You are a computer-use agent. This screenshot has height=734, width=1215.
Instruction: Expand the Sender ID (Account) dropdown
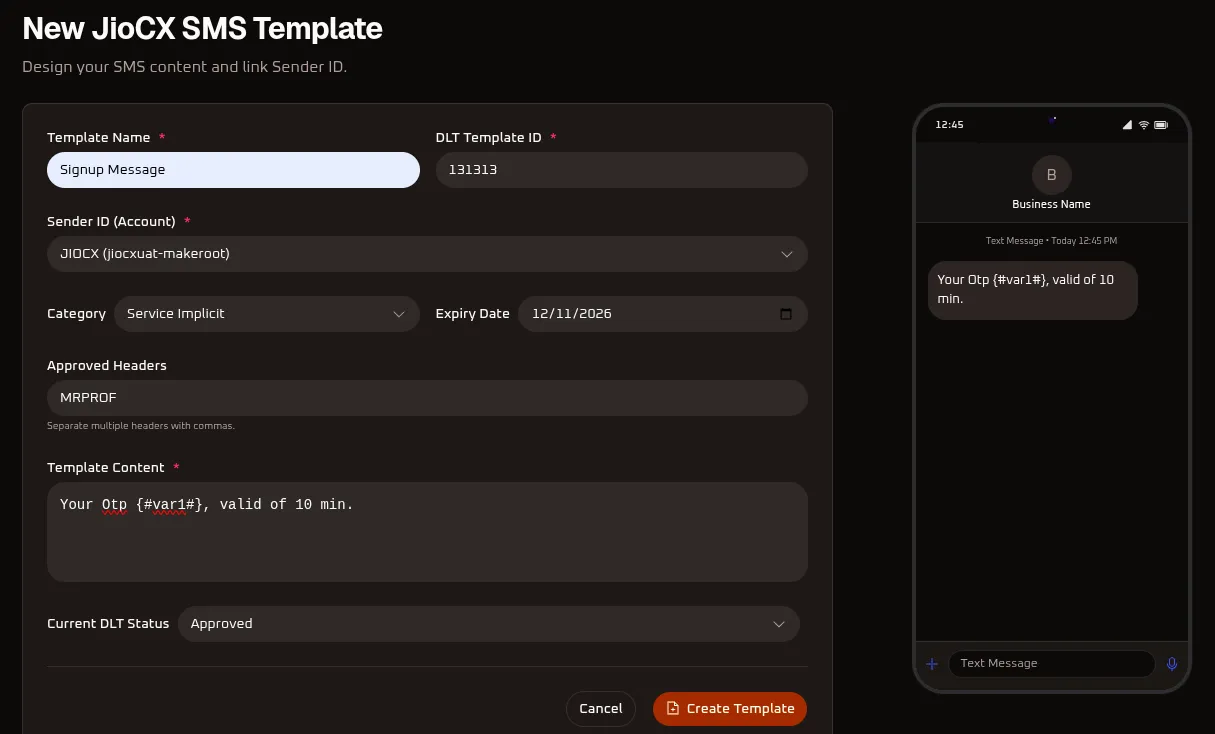click(427, 254)
